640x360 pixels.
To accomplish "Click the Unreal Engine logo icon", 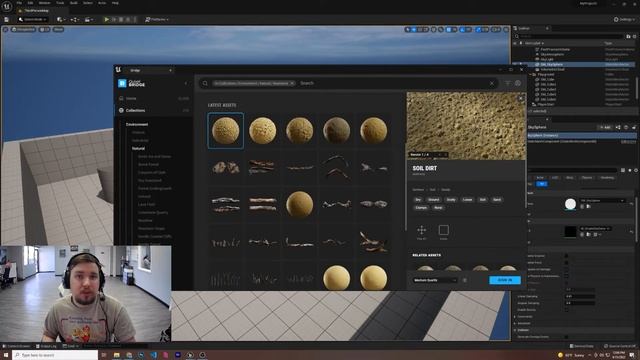I will (x=7, y=6).
